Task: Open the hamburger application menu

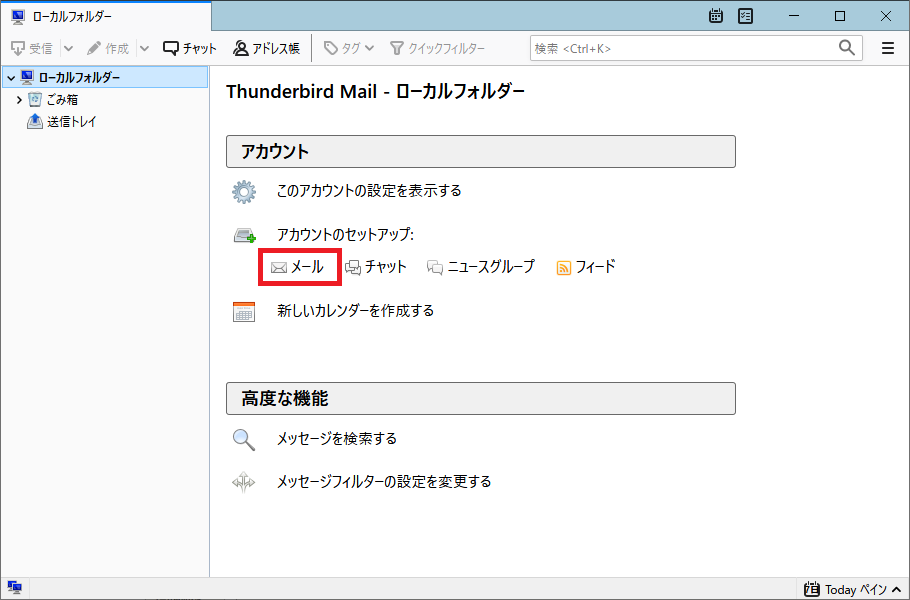Action: click(887, 48)
